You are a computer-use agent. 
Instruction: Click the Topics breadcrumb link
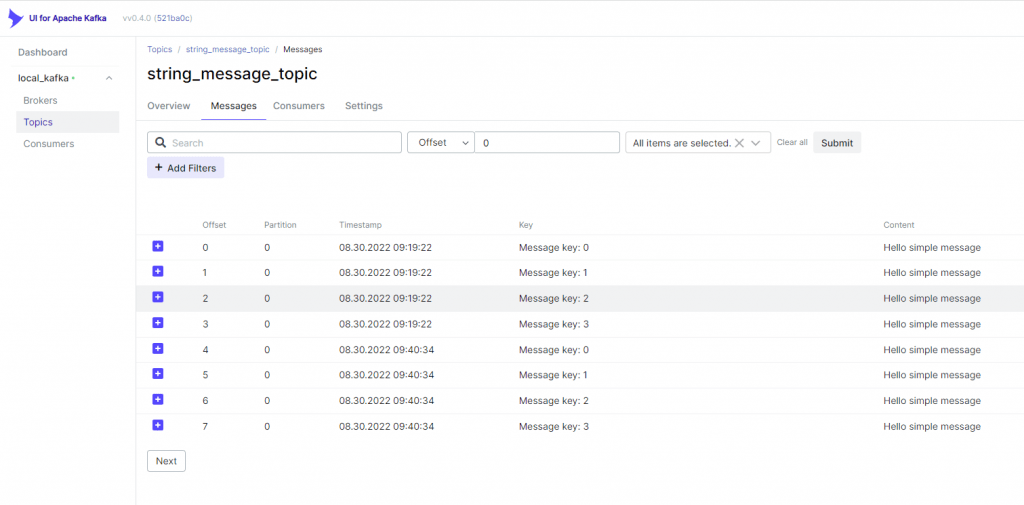coord(159,50)
